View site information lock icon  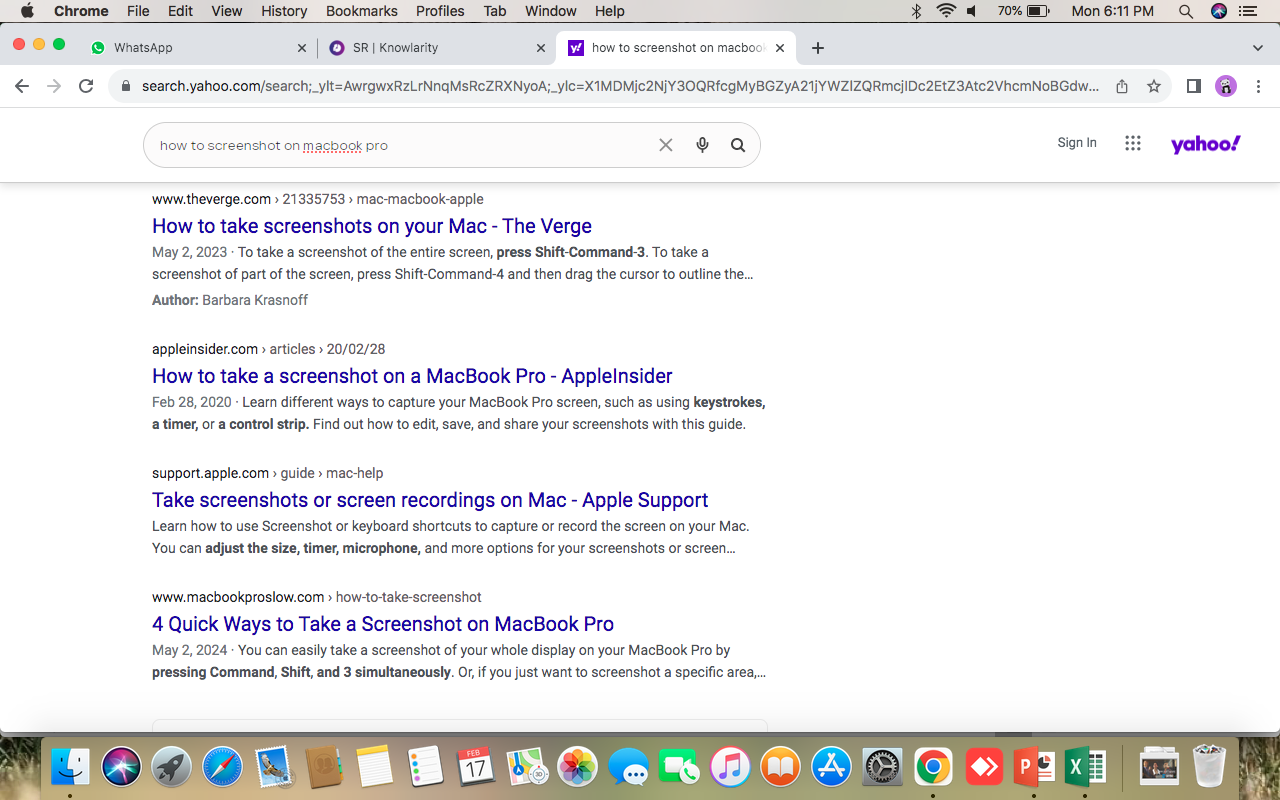[x=126, y=86]
